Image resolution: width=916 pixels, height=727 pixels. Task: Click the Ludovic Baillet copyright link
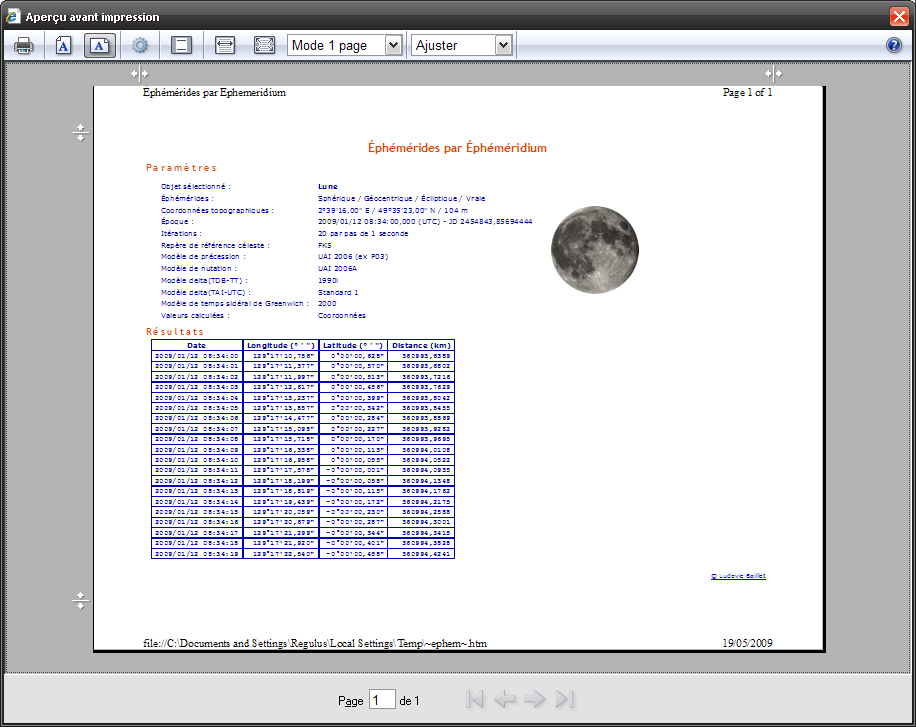tap(738, 576)
